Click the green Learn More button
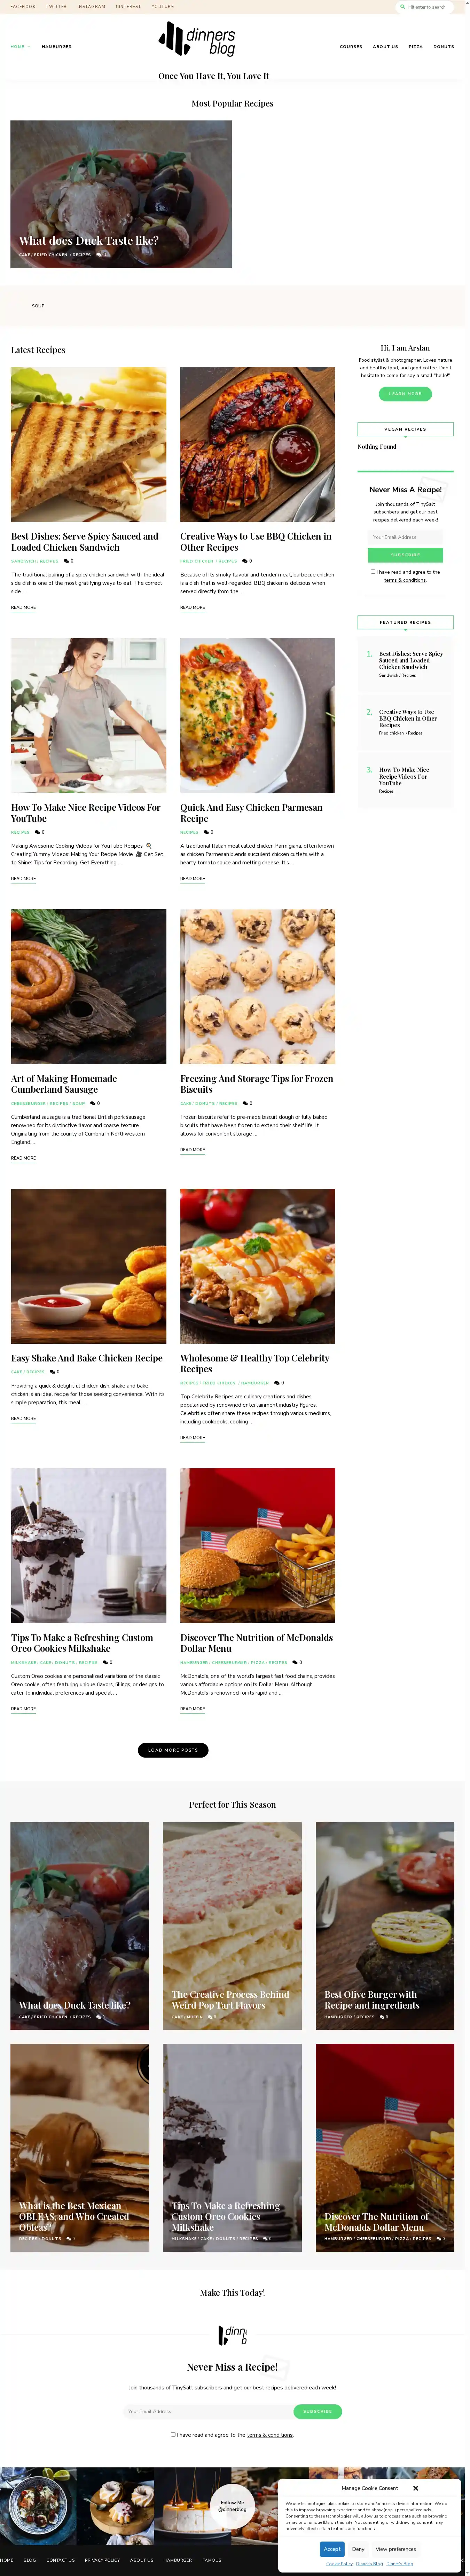Image resolution: width=470 pixels, height=2576 pixels. pyautogui.click(x=405, y=394)
